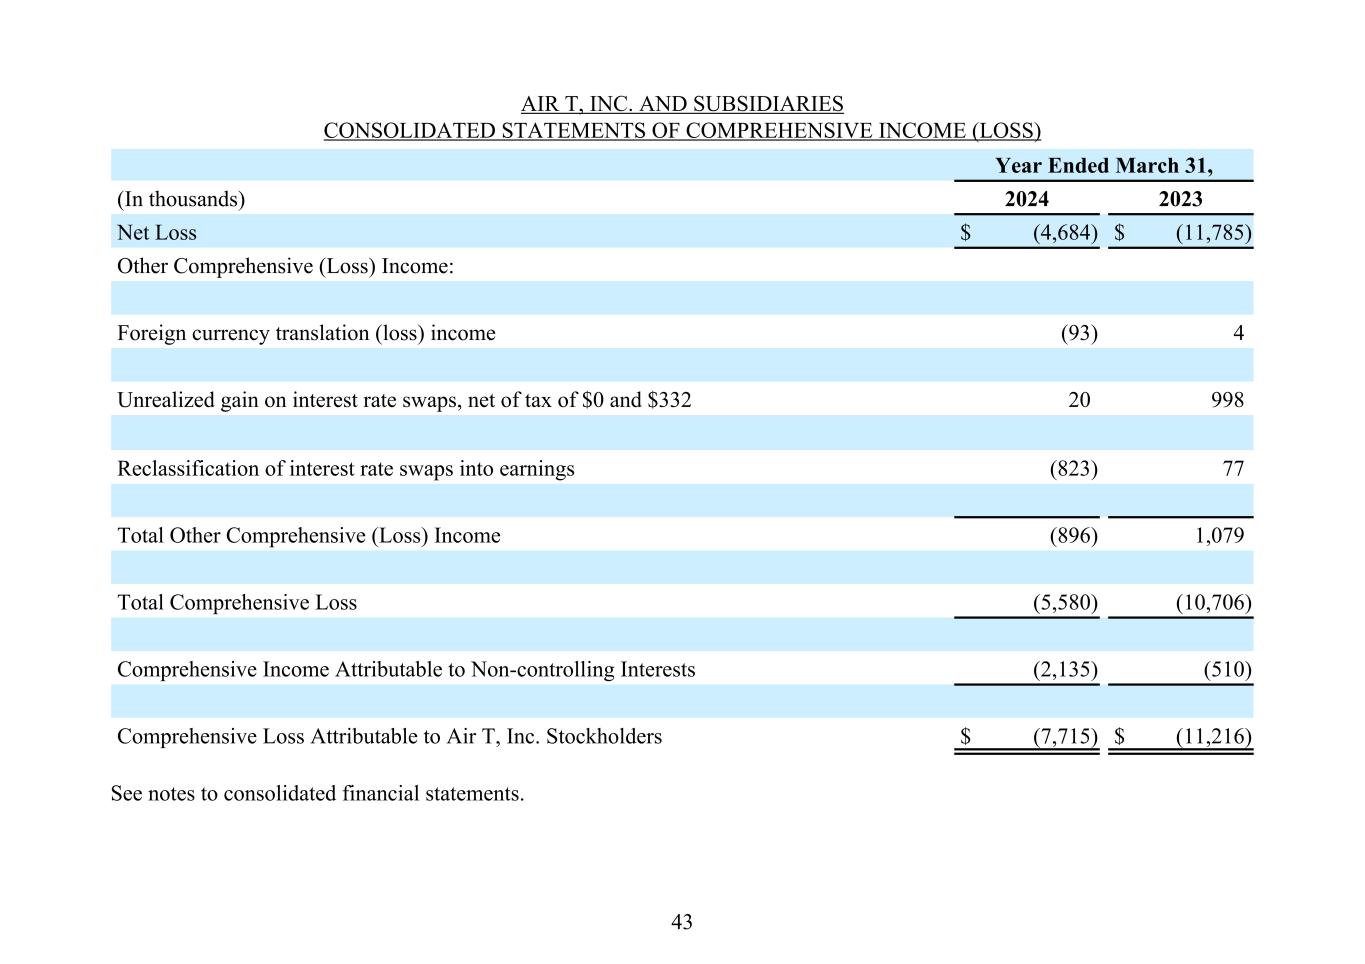Click the 2023 column header
The height and width of the screenshot is (964, 1365).
1180,199
